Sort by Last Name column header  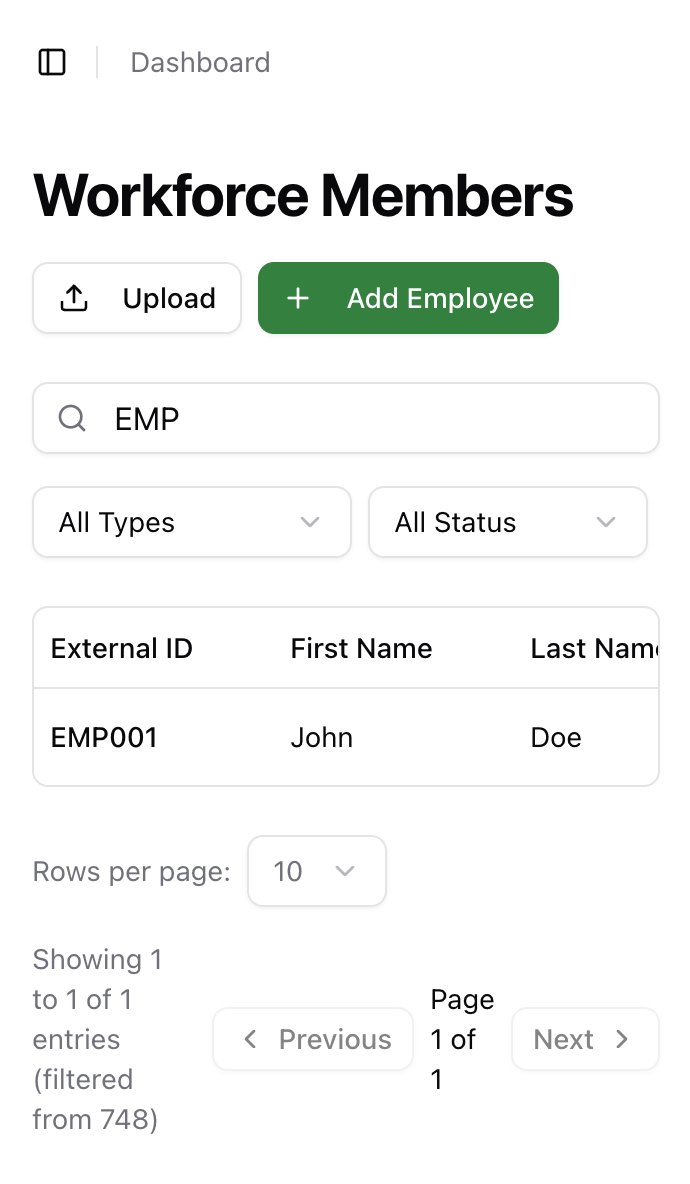pyautogui.click(x=593, y=648)
